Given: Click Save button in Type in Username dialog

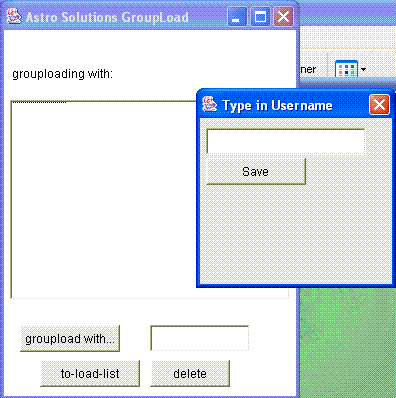Looking at the screenshot, I should pyautogui.click(x=256, y=171).
